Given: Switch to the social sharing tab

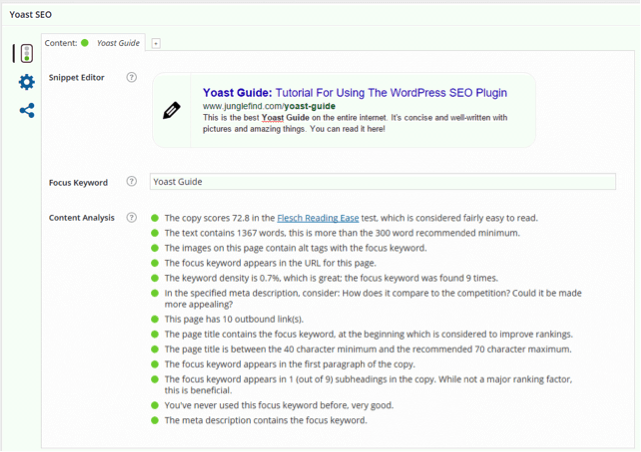Looking at the screenshot, I should (x=26, y=110).
